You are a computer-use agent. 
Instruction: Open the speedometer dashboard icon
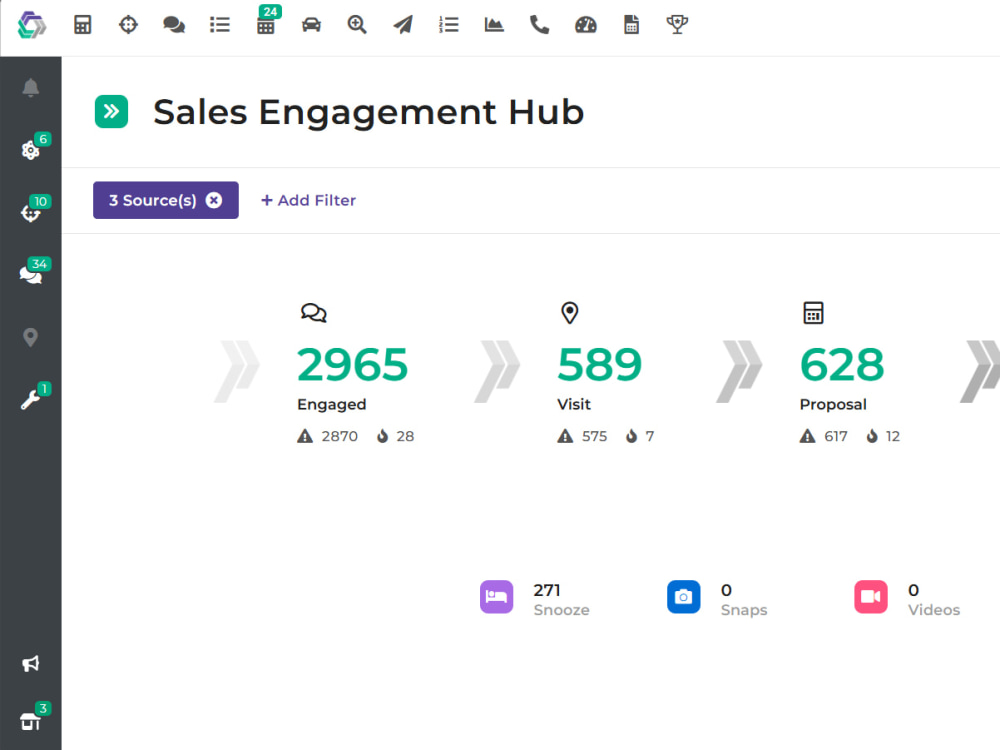pyautogui.click(x=585, y=25)
